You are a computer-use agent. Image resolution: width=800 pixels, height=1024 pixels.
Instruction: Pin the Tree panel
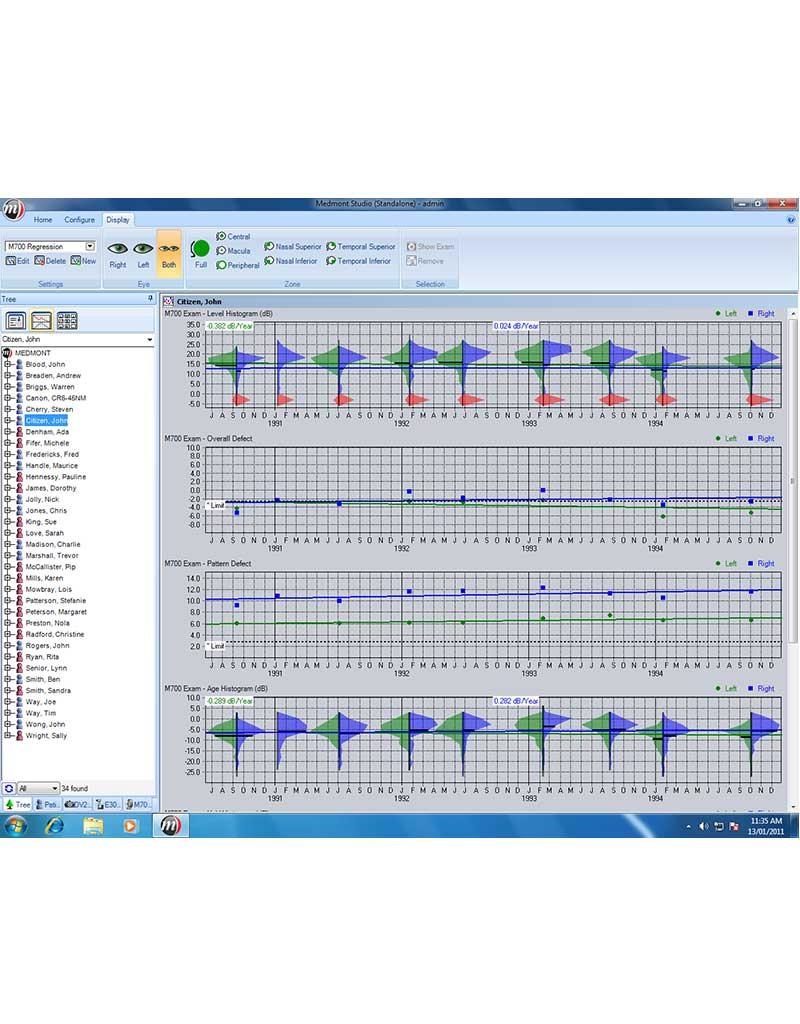click(x=151, y=298)
